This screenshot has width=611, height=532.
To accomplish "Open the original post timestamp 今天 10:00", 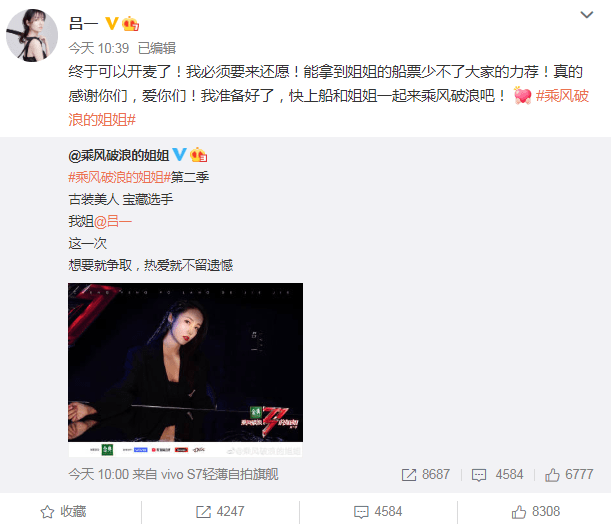I will (99, 474).
